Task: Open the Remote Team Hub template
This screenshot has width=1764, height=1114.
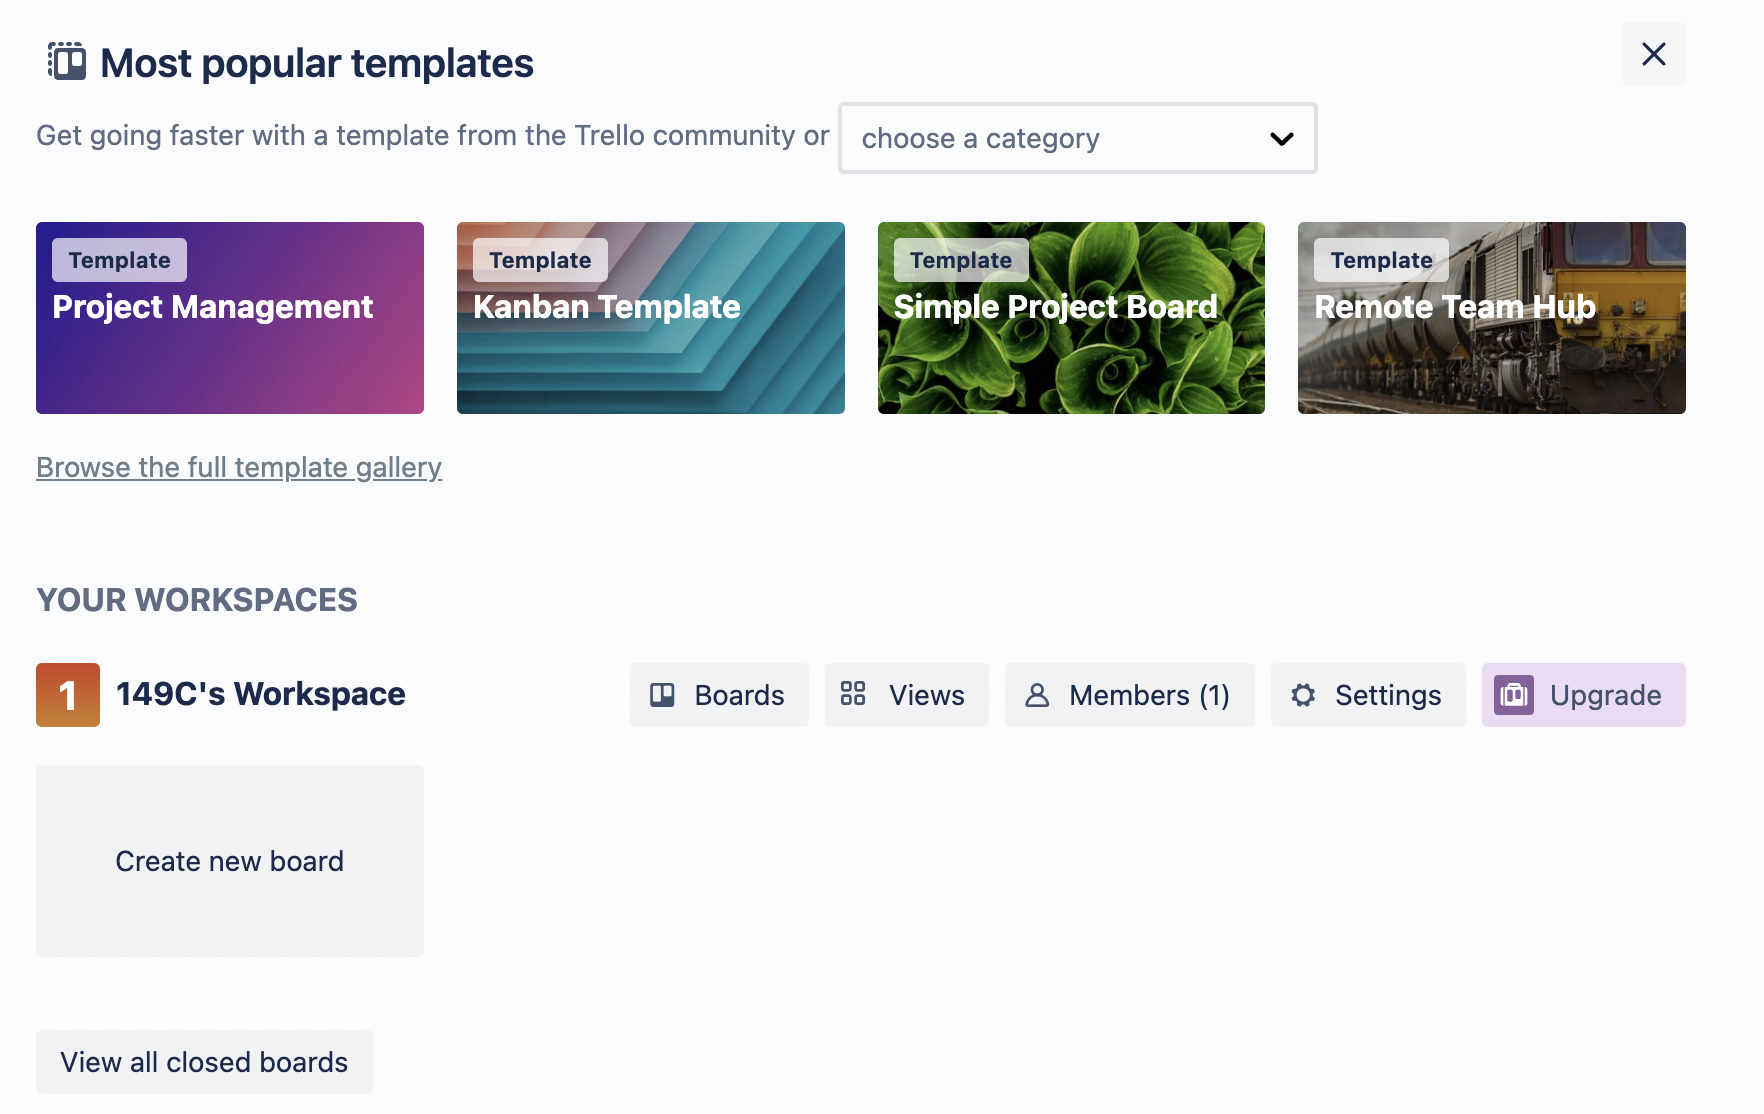Action: tap(1492, 318)
